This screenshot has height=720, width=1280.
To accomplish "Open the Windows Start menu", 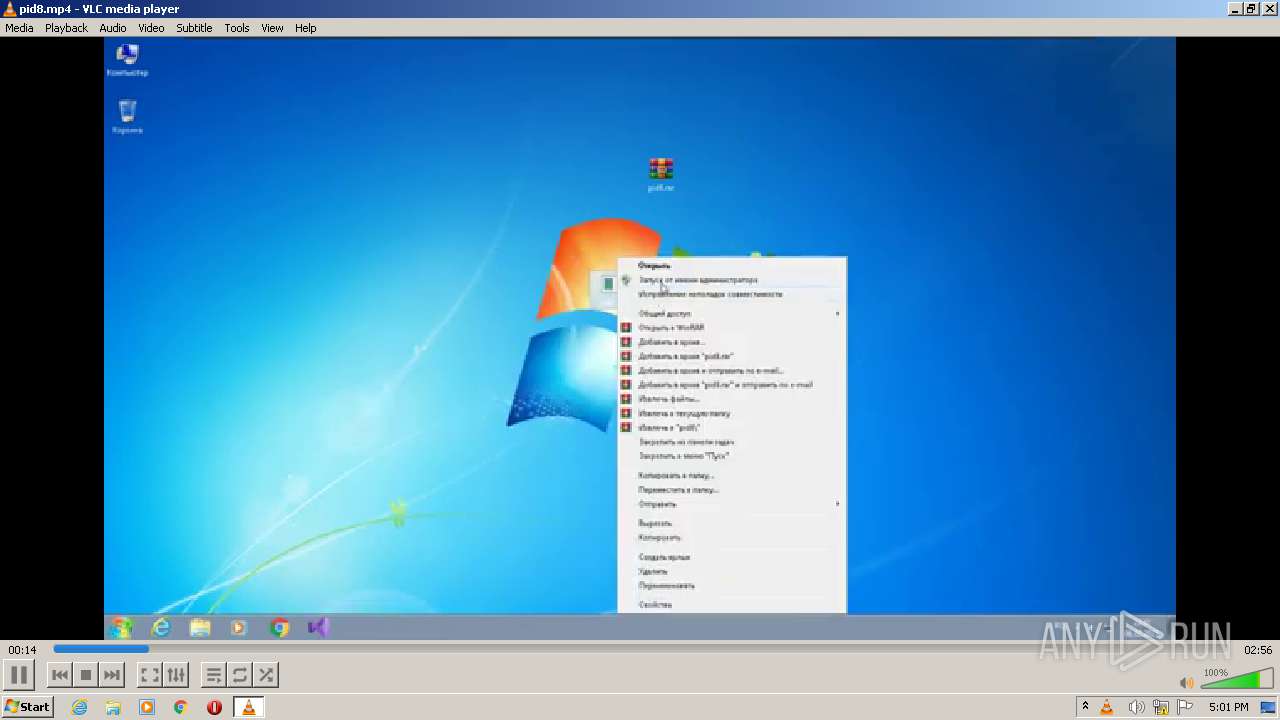I will [27, 707].
